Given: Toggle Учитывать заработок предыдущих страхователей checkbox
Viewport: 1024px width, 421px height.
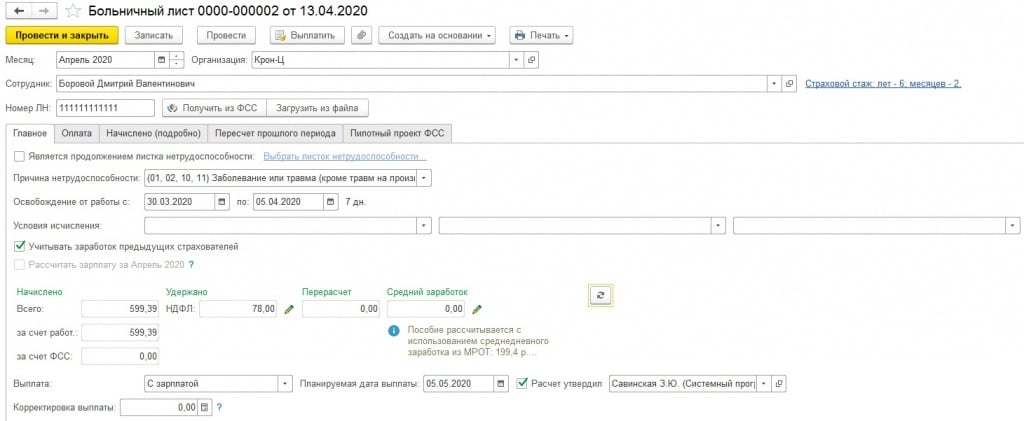Looking at the screenshot, I should coord(21,246).
